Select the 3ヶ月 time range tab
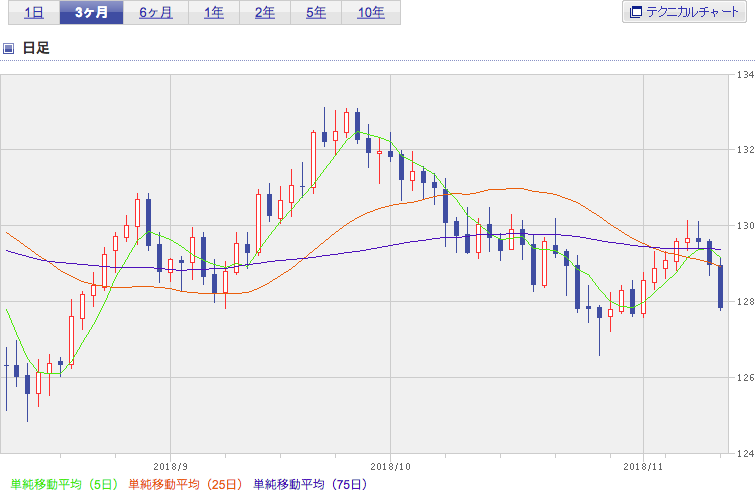 91,13
